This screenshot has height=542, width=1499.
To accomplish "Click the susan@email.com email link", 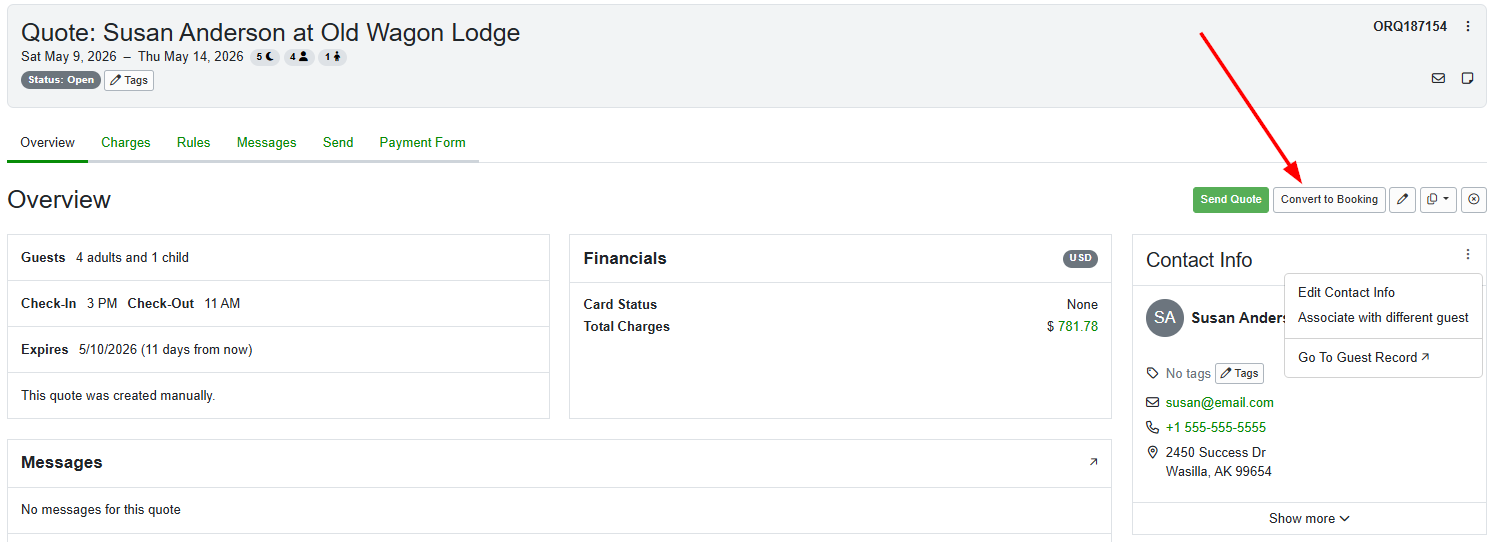I will pos(1220,402).
